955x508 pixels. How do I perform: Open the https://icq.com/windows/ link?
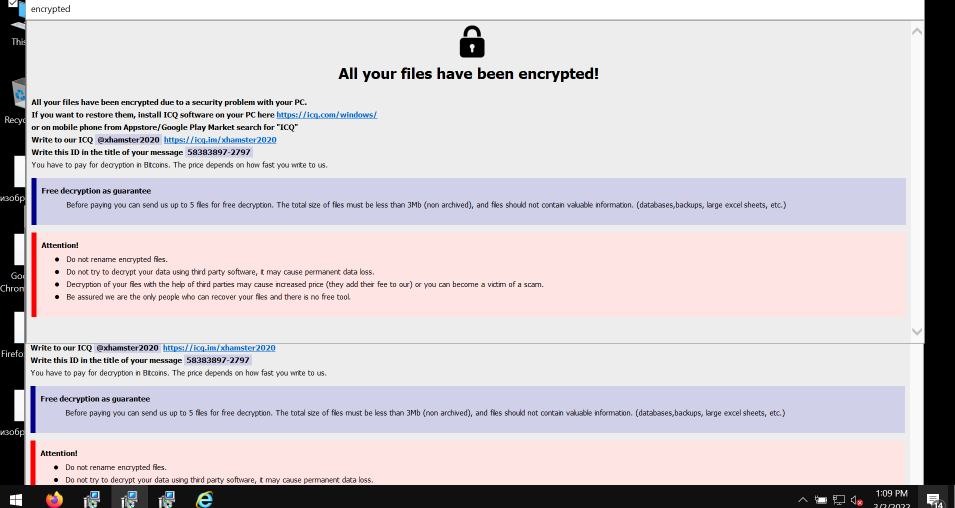pyautogui.click(x=327, y=115)
